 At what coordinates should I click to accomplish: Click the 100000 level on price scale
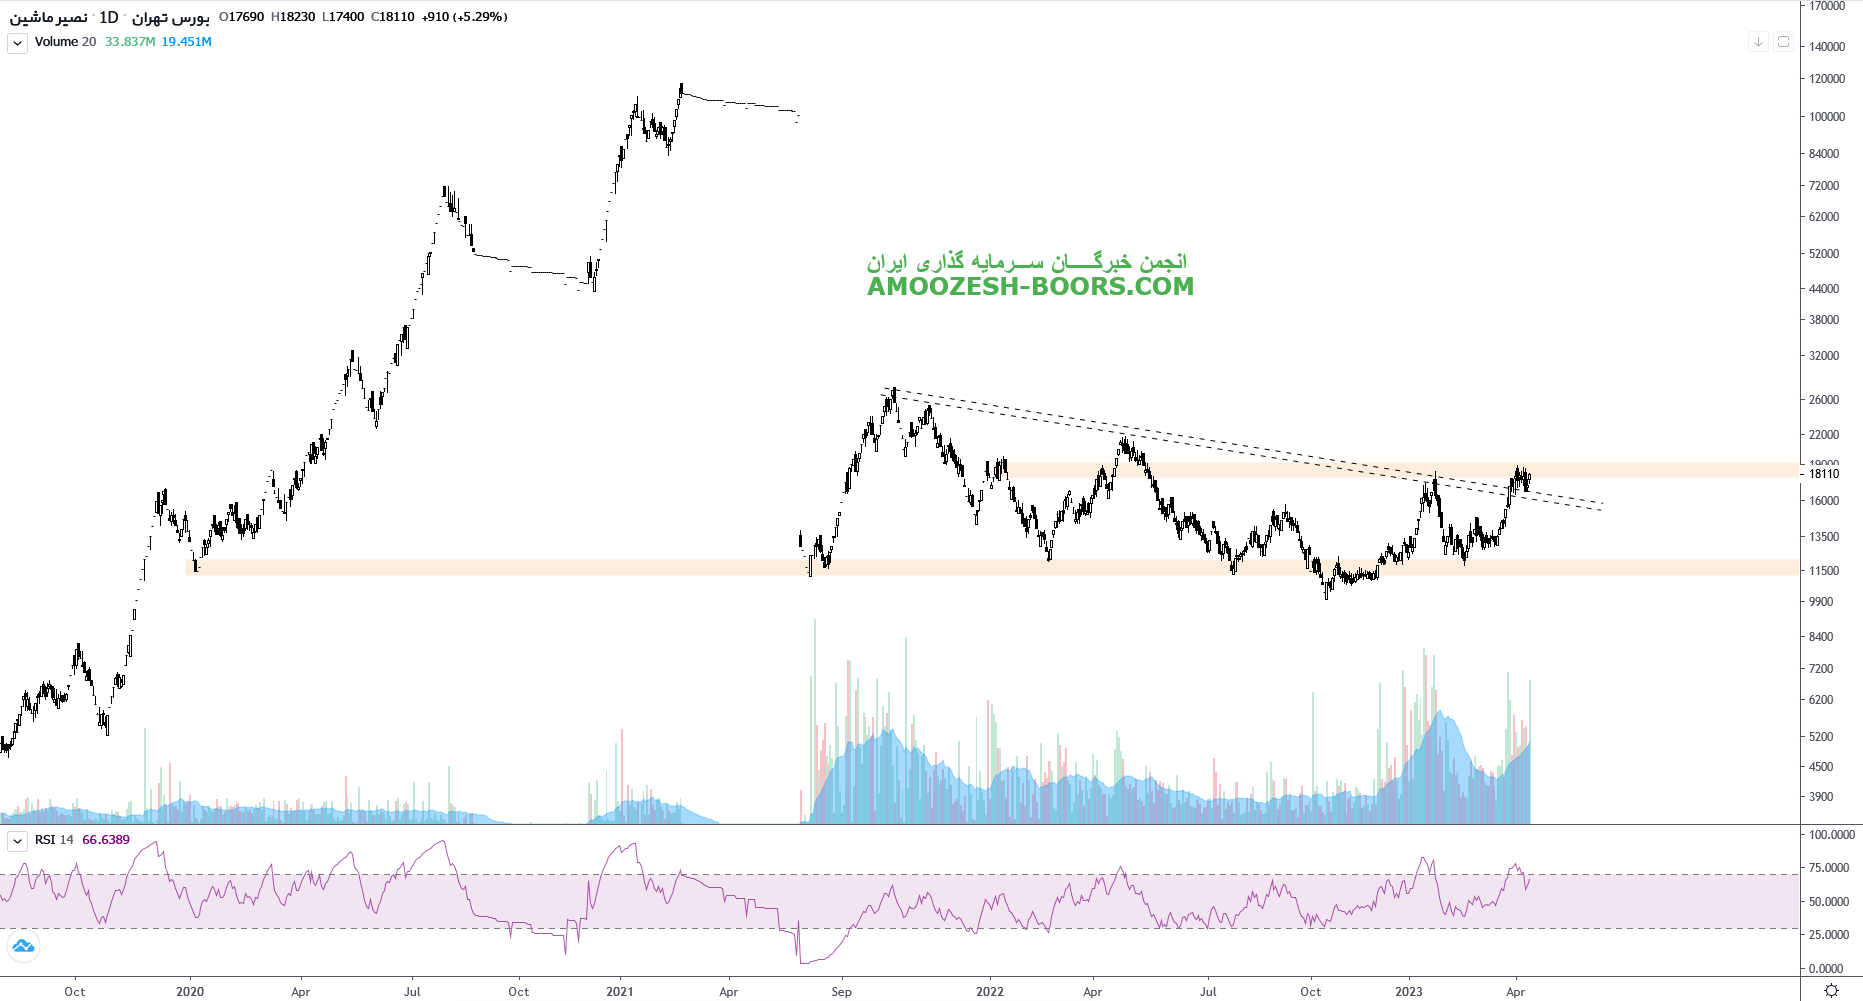1827,117
